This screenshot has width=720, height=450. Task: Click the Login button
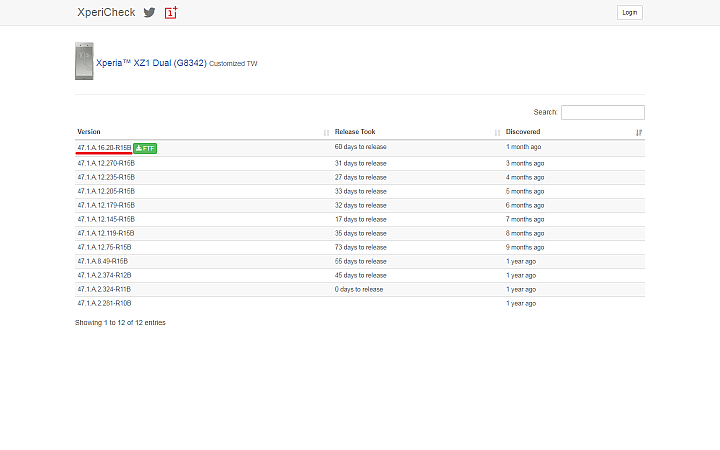click(x=630, y=12)
